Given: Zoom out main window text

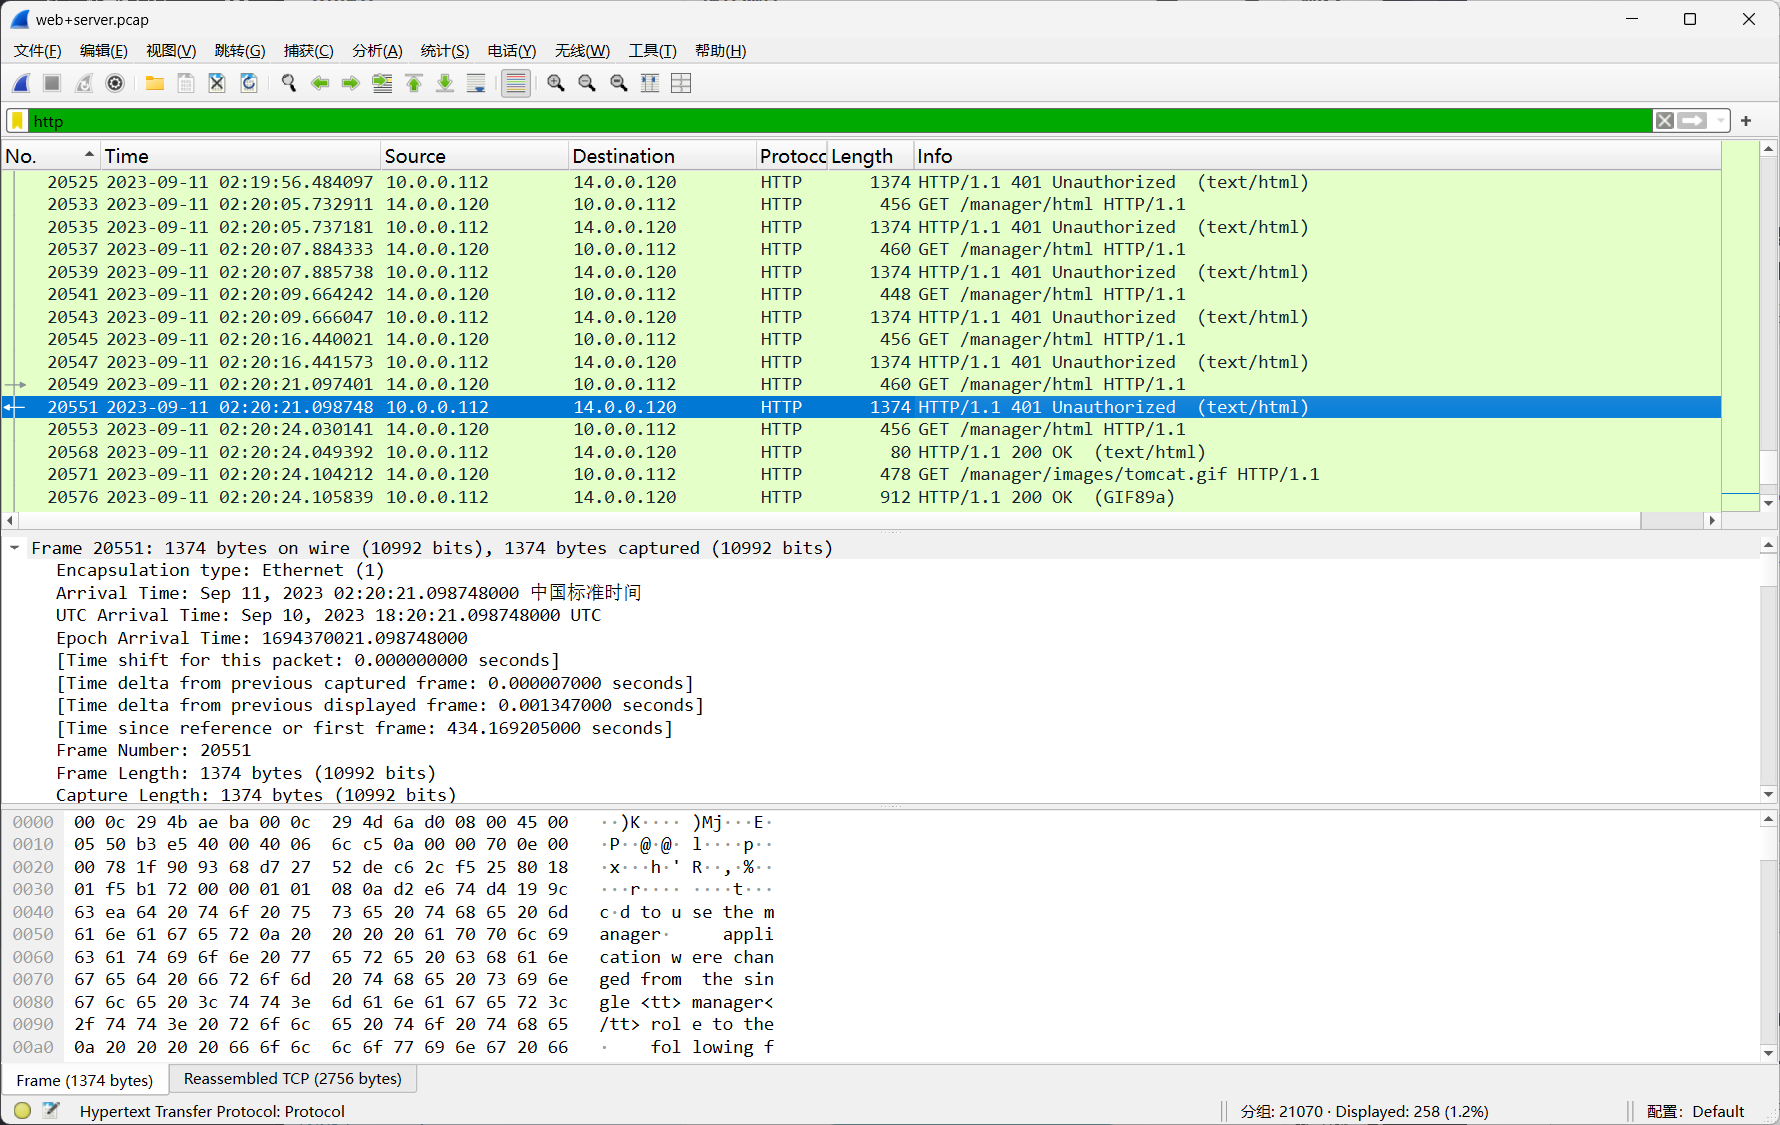Looking at the screenshot, I should pyautogui.click(x=587, y=83).
